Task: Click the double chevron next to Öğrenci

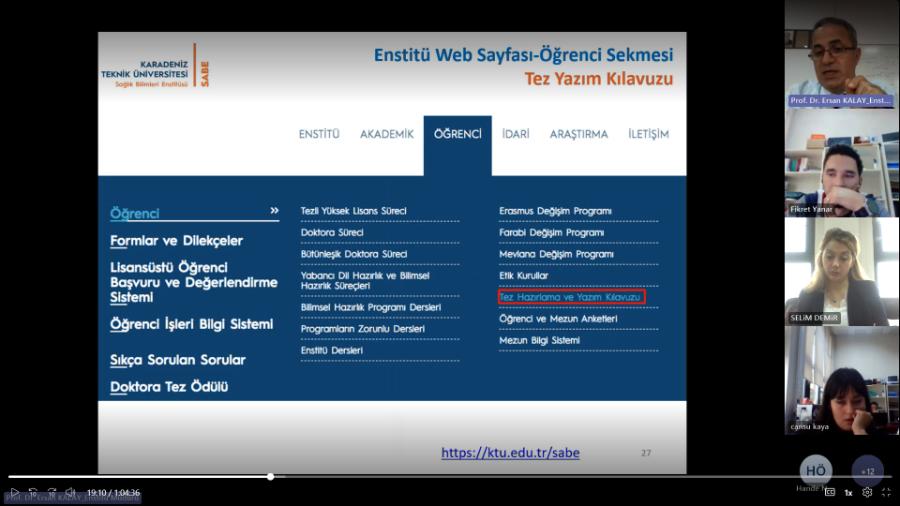Action: (274, 211)
